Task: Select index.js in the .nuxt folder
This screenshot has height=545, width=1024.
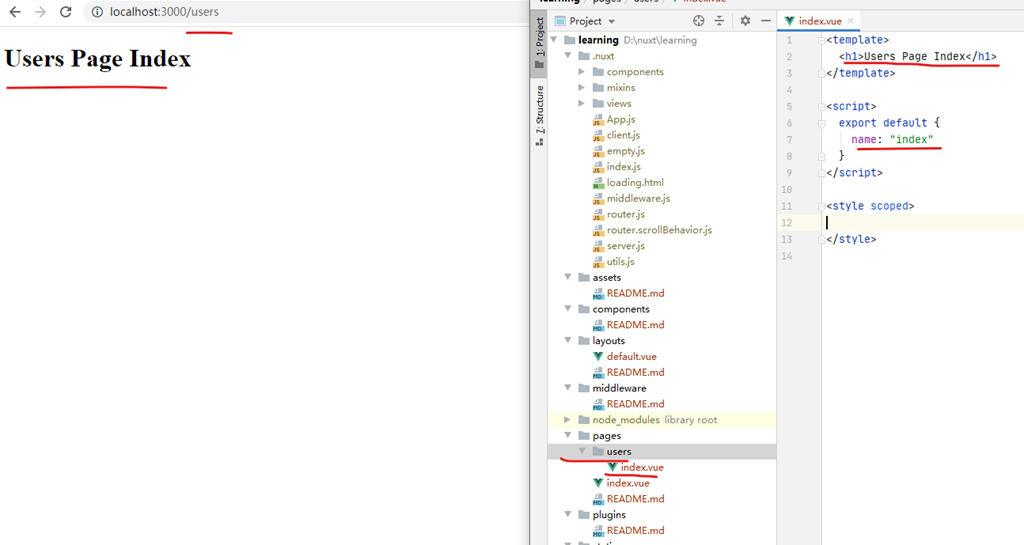Action: (x=623, y=167)
